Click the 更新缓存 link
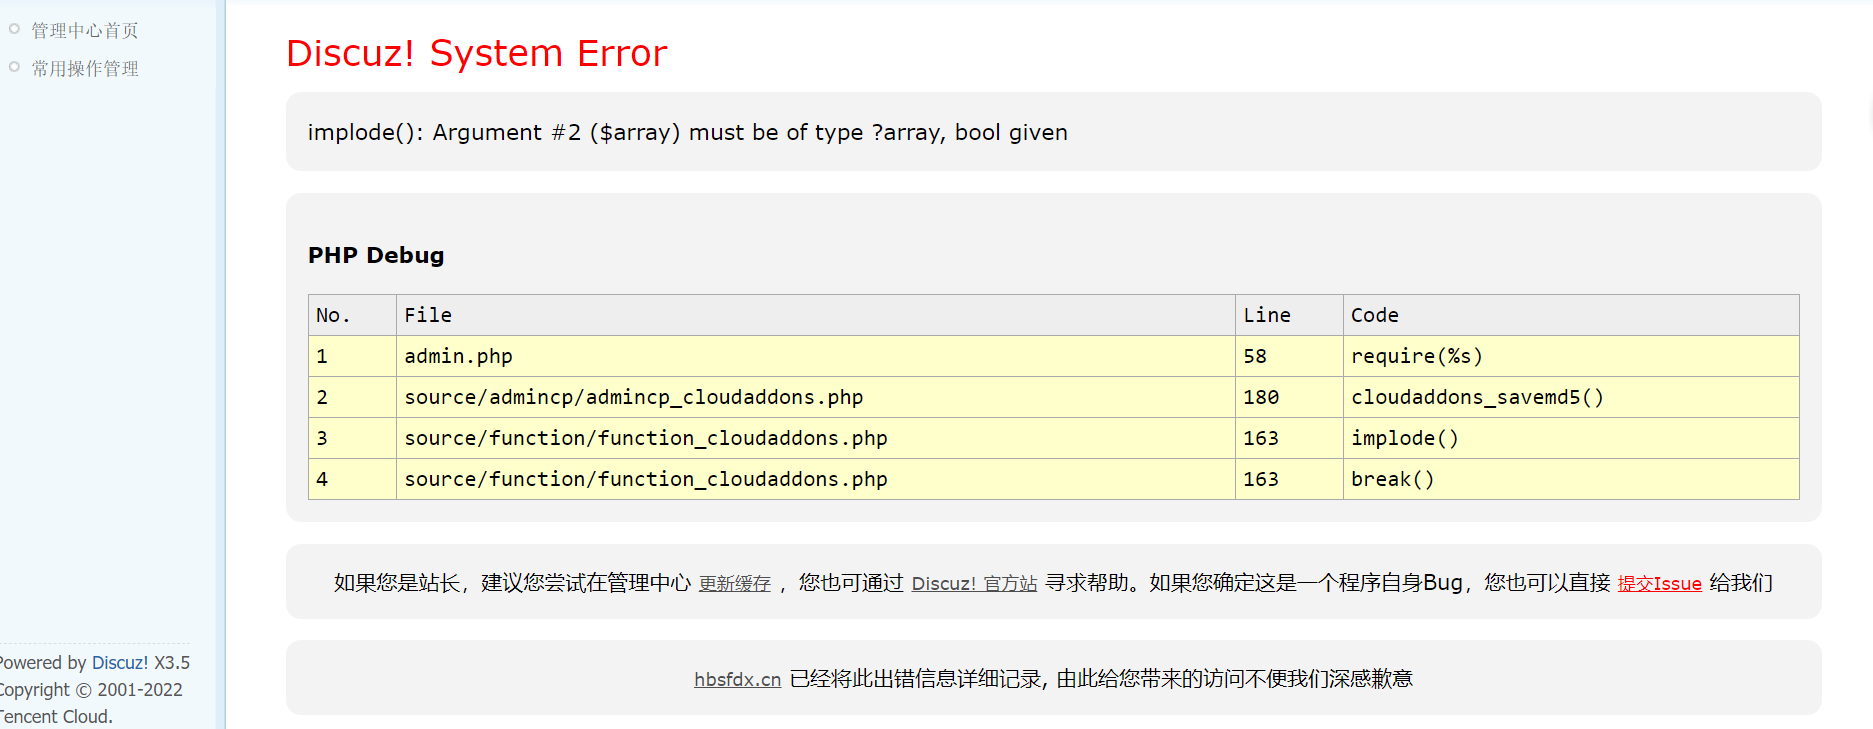The width and height of the screenshot is (1873, 729). coord(734,584)
